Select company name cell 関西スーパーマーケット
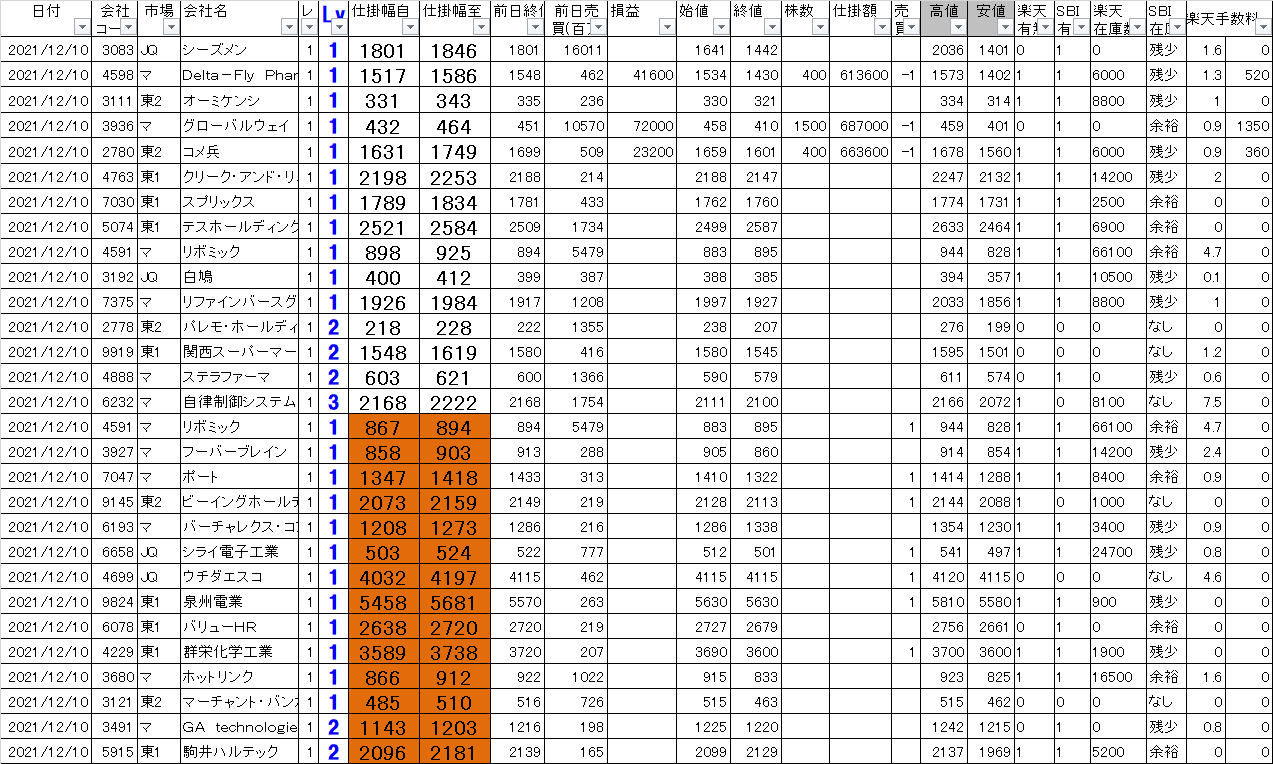The height and width of the screenshot is (764, 1273). pos(239,351)
